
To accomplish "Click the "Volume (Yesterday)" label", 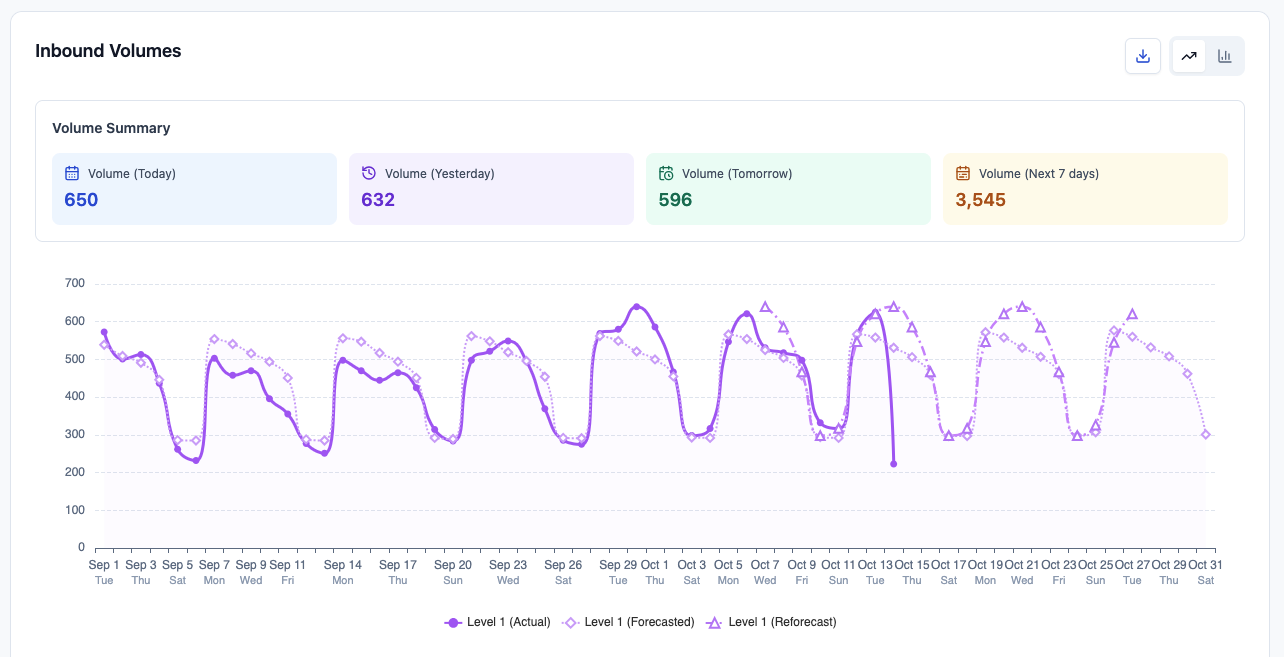I will pyautogui.click(x=440, y=174).
